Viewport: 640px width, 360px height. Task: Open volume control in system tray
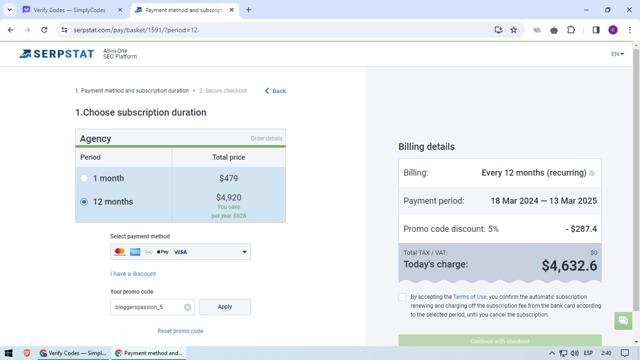point(575,353)
